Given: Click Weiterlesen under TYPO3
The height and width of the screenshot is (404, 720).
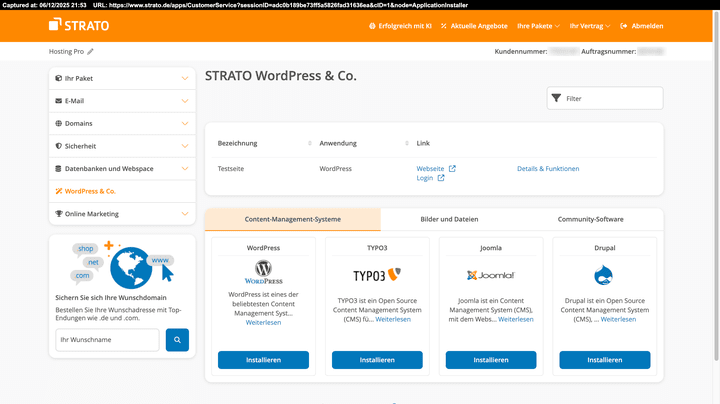Looking at the screenshot, I should [x=393, y=319].
